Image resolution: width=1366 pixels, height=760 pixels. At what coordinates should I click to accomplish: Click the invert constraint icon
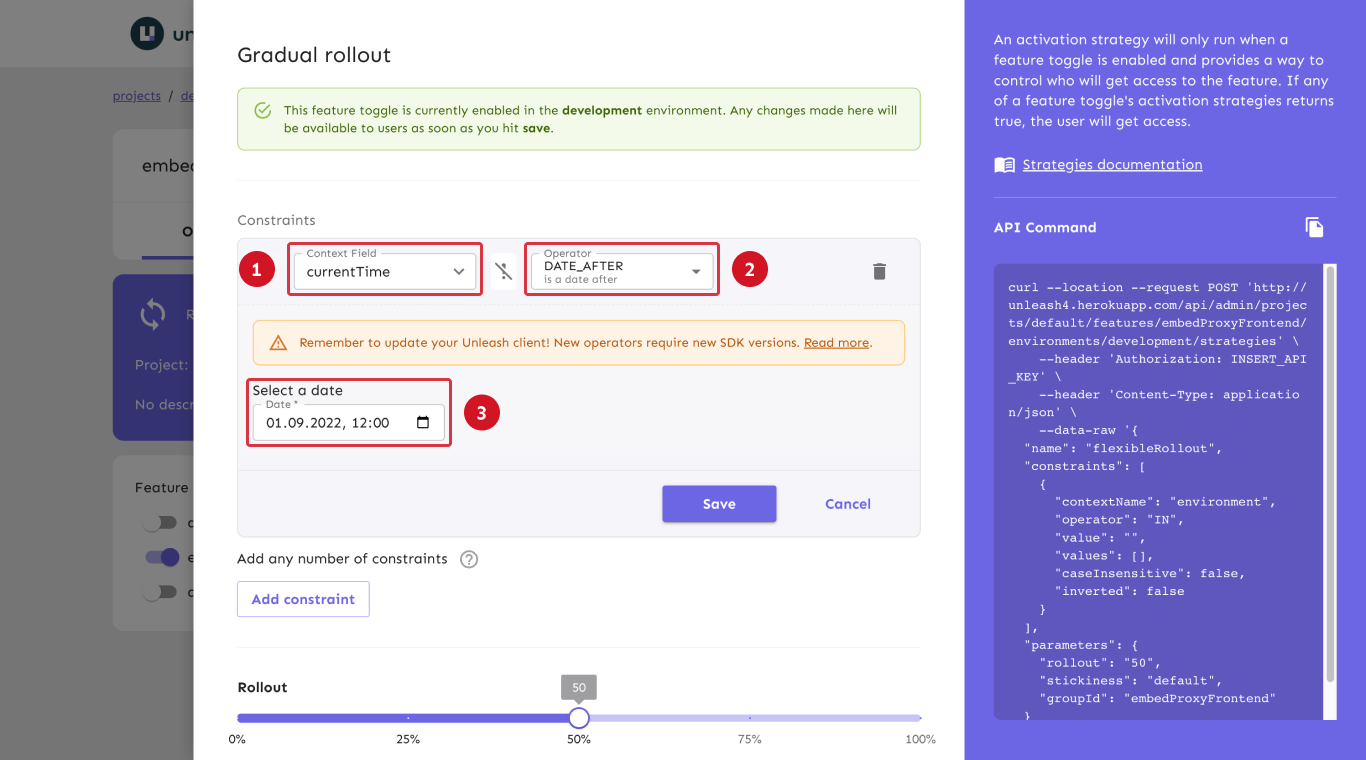[x=503, y=270]
